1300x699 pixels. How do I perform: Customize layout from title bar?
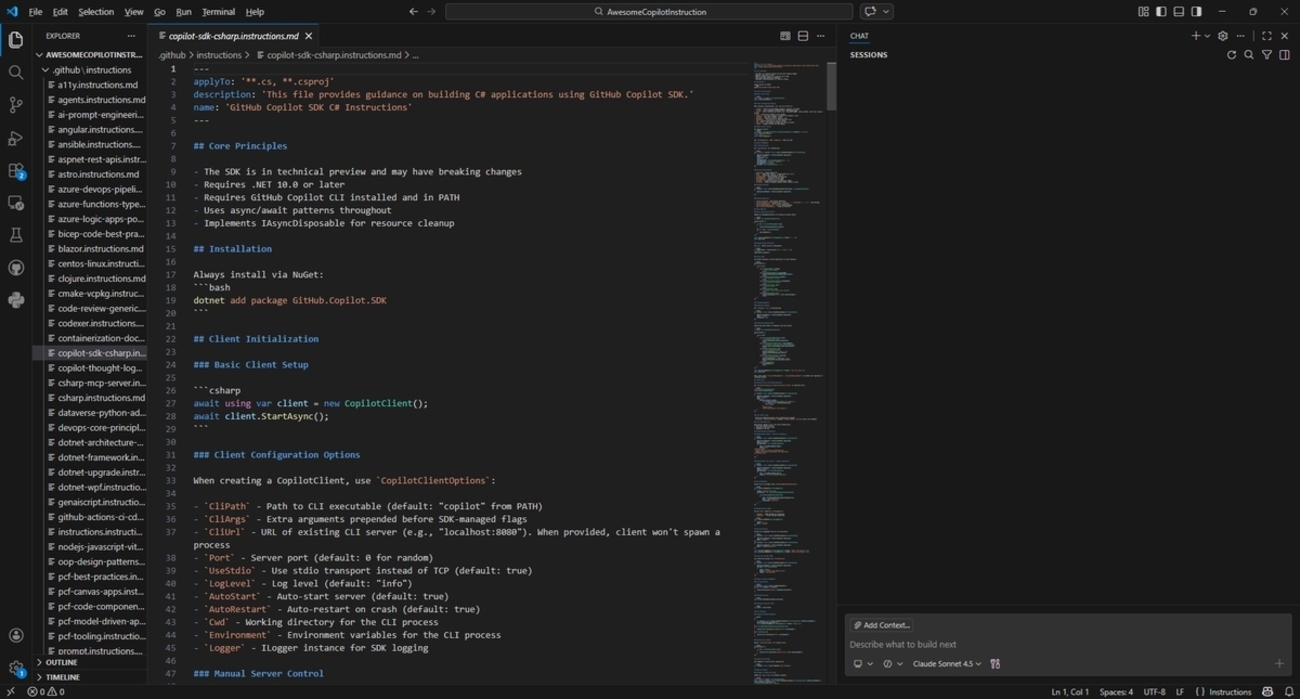1143,12
